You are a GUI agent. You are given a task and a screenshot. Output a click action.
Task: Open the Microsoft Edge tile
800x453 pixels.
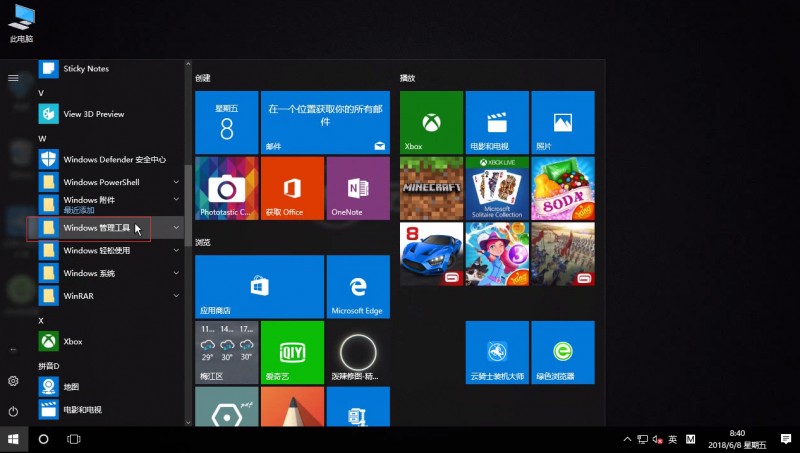[x=358, y=287]
